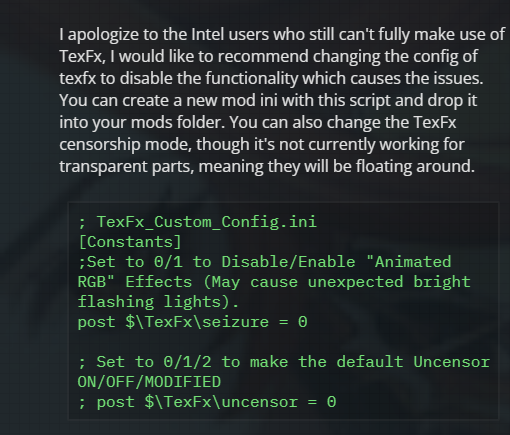Click the "Animated" word in code block
The image size is (510, 435).
click(x=413, y=262)
